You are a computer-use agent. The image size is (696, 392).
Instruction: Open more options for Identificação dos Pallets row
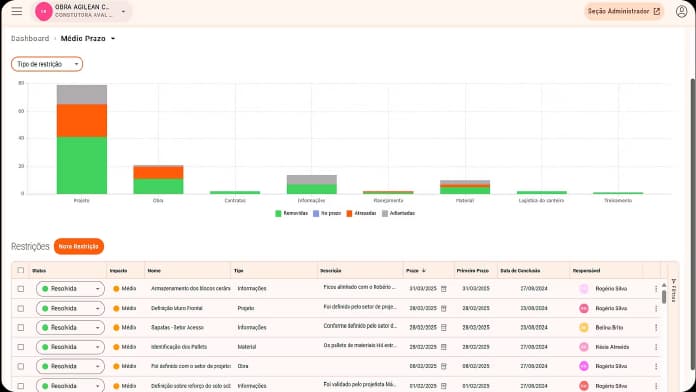(x=656, y=347)
